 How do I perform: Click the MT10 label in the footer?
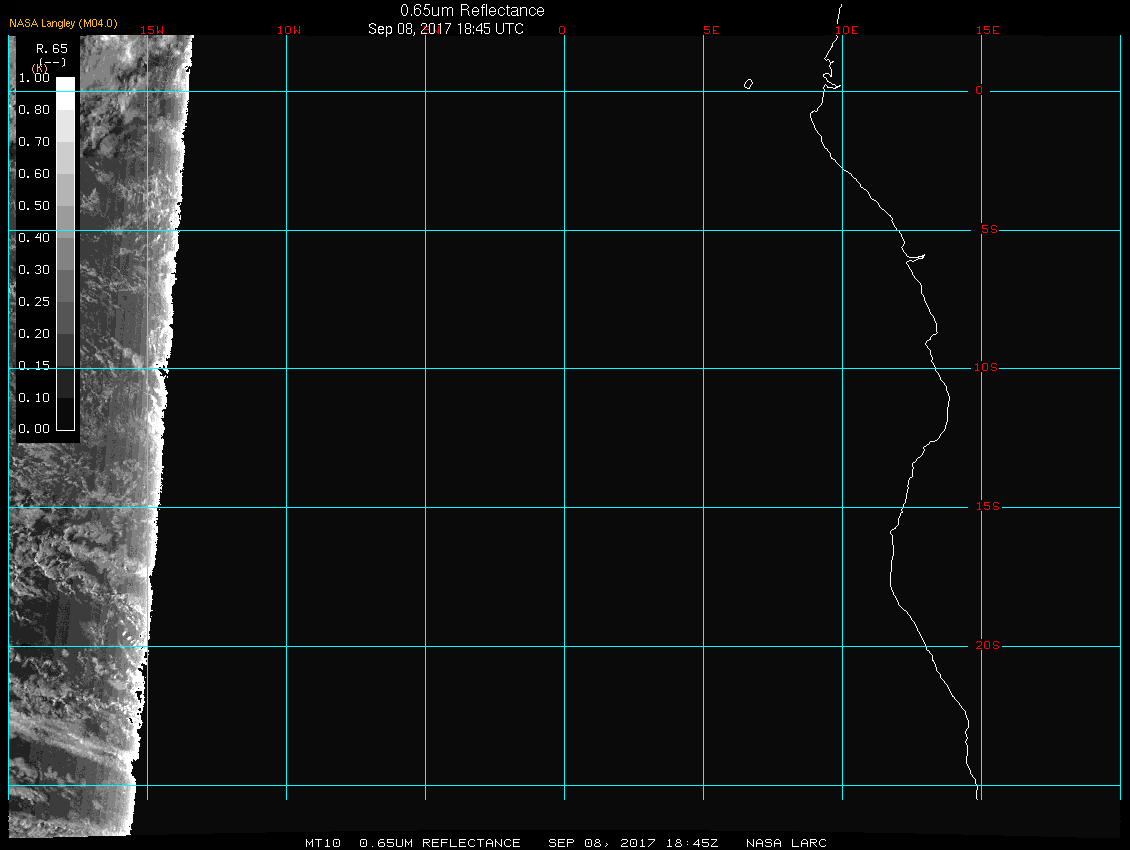[x=322, y=843]
